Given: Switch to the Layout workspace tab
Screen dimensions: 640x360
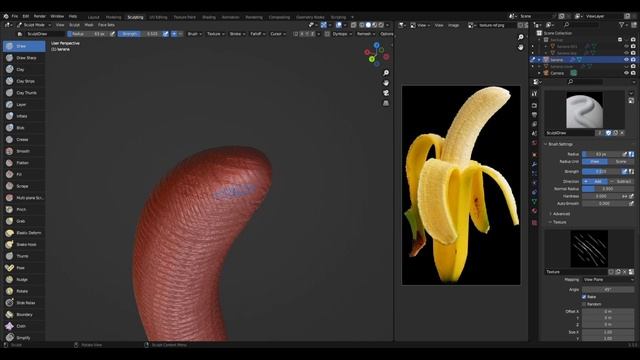Looking at the screenshot, I should click(x=93, y=17).
